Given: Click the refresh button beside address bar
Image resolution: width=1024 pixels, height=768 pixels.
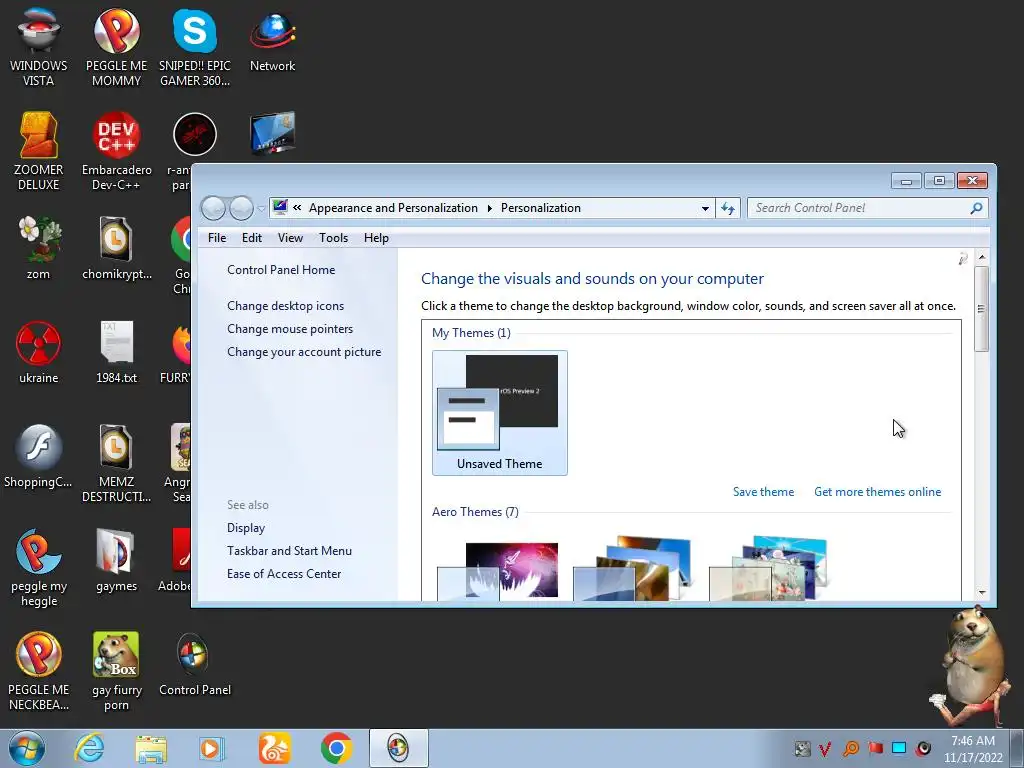Looking at the screenshot, I should pos(728,208).
